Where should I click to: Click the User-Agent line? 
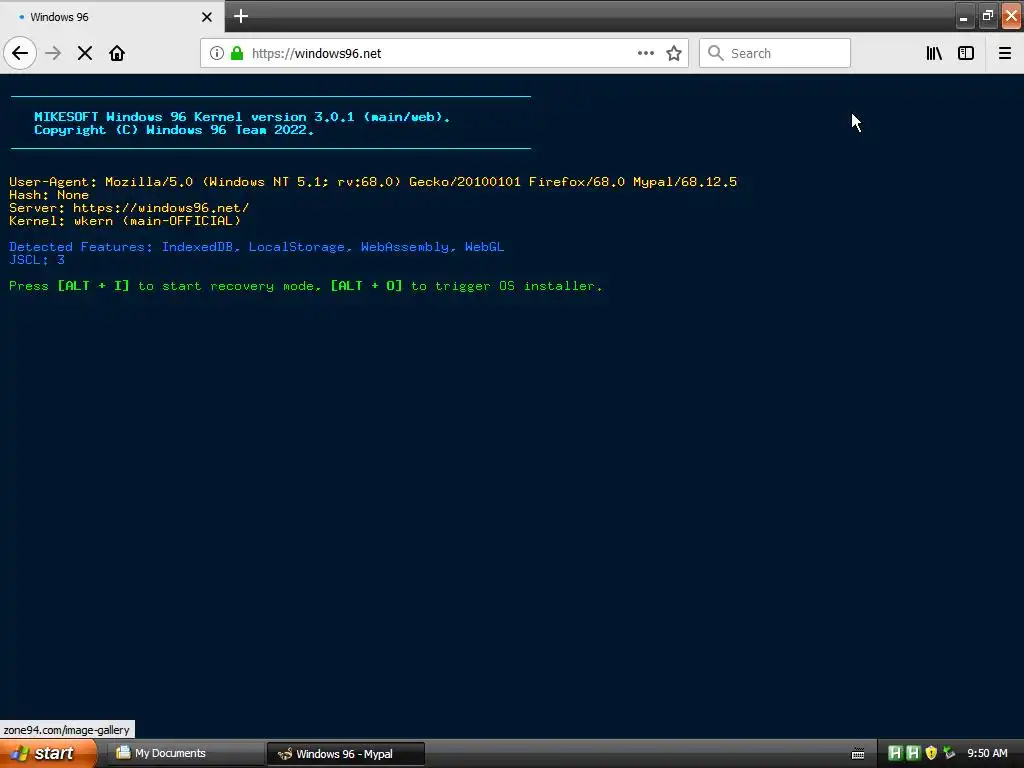373,182
